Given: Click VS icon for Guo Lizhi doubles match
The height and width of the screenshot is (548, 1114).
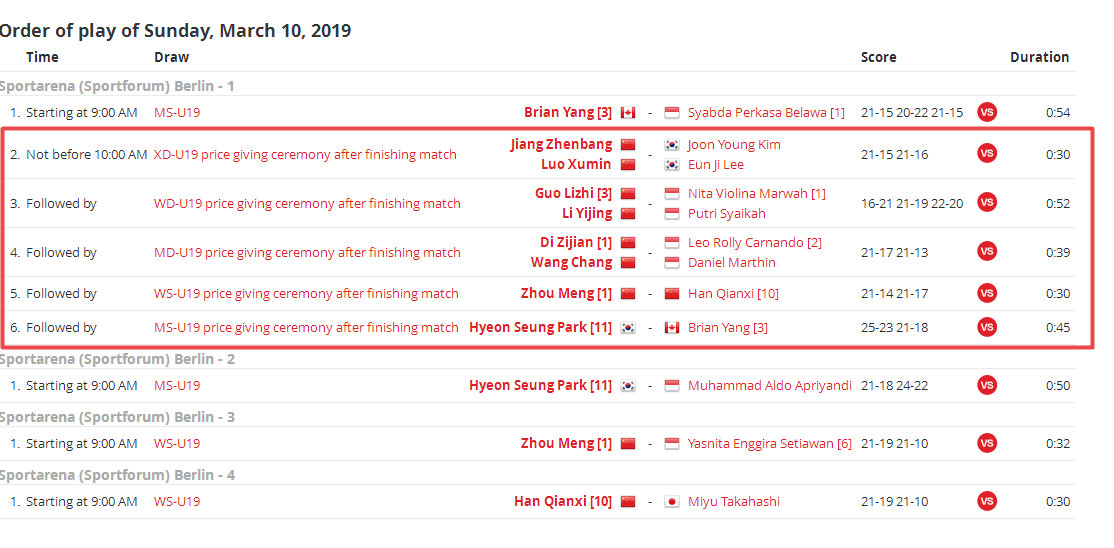Looking at the screenshot, I should click(986, 203).
